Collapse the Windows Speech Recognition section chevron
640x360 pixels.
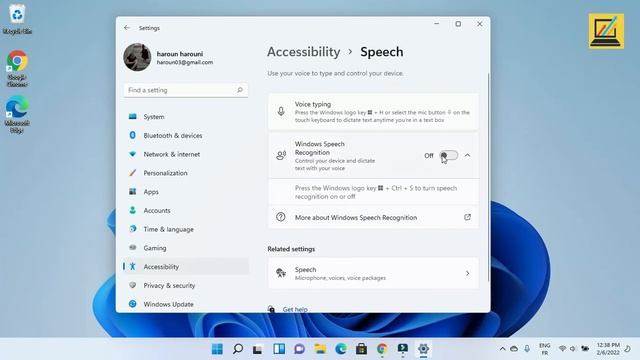tap(467, 156)
